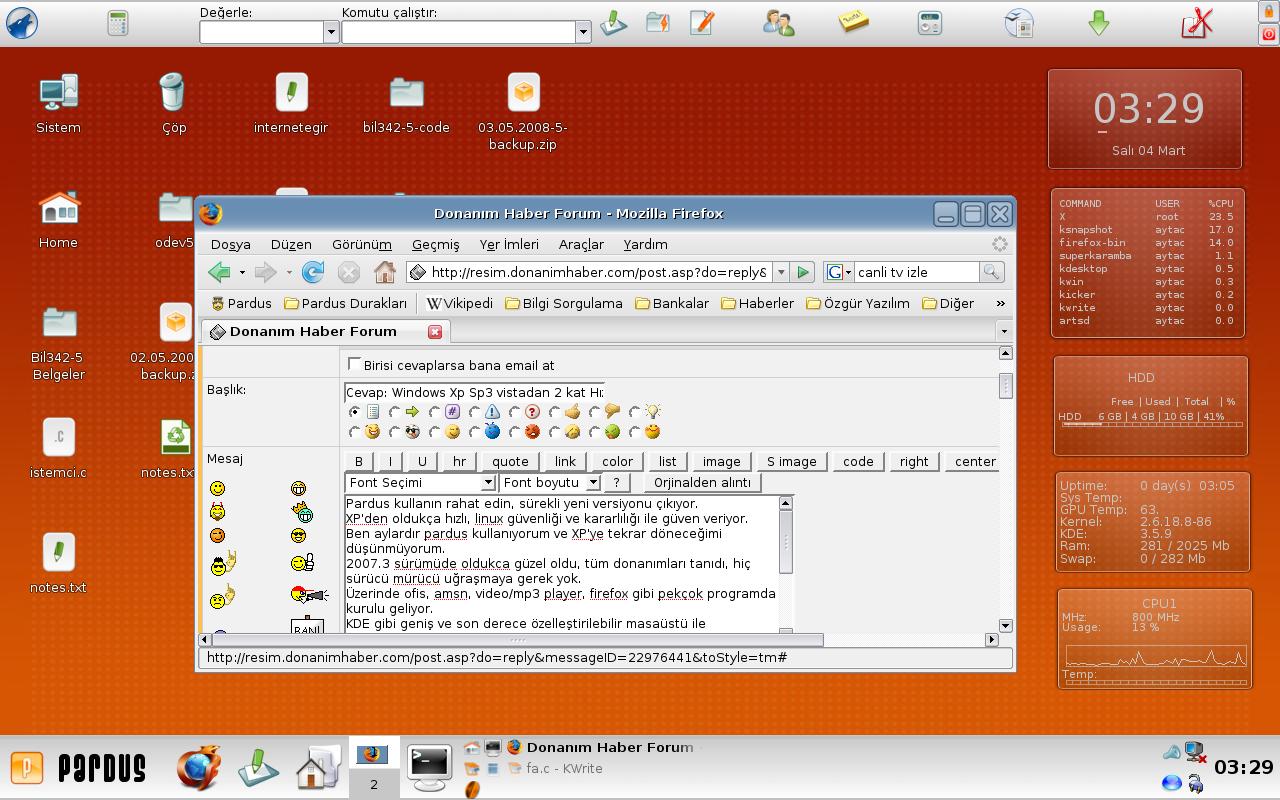
Task: Launch Firefox globe icon in taskbar
Action: tap(199, 768)
